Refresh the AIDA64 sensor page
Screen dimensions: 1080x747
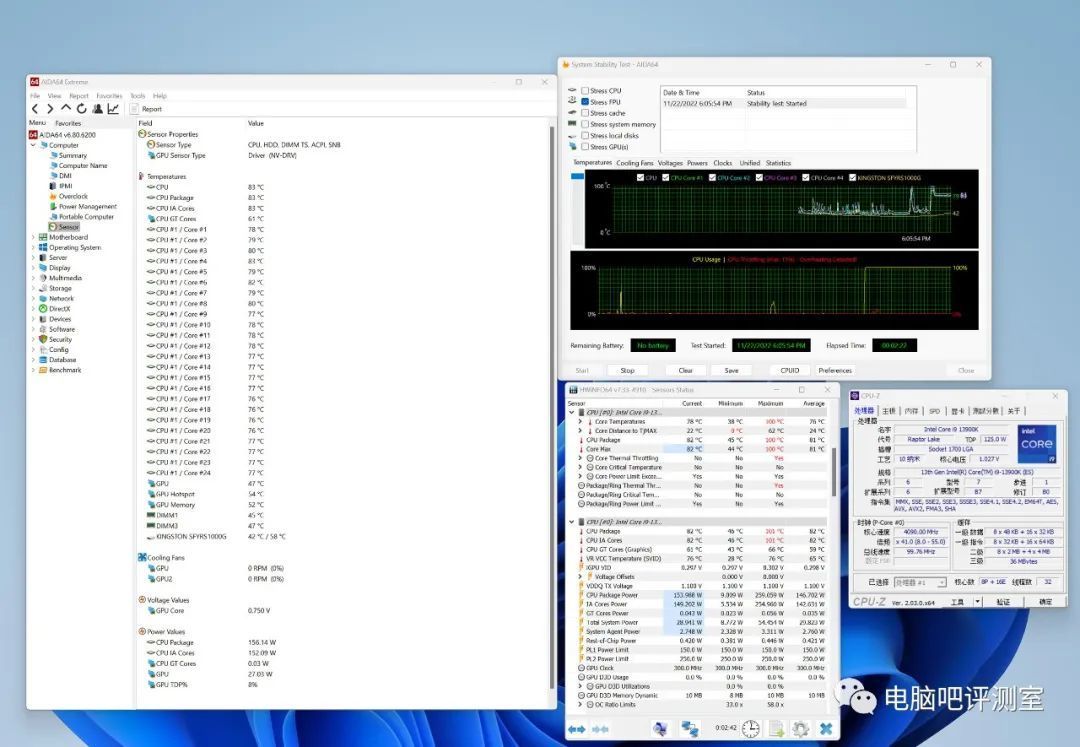click(81, 109)
